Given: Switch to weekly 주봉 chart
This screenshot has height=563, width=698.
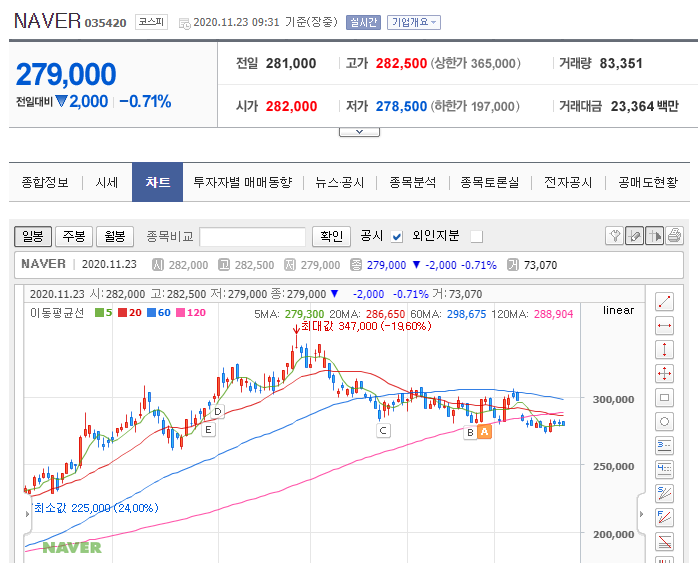Looking at the screenshot, I should pyautogui.click(x=74, y=236).
